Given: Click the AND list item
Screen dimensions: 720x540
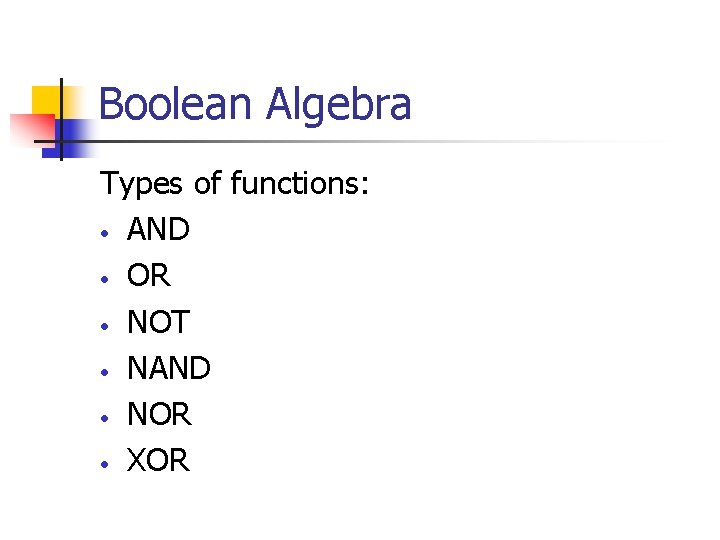Looking at the screenshot, I should click(x=158, y=229).
